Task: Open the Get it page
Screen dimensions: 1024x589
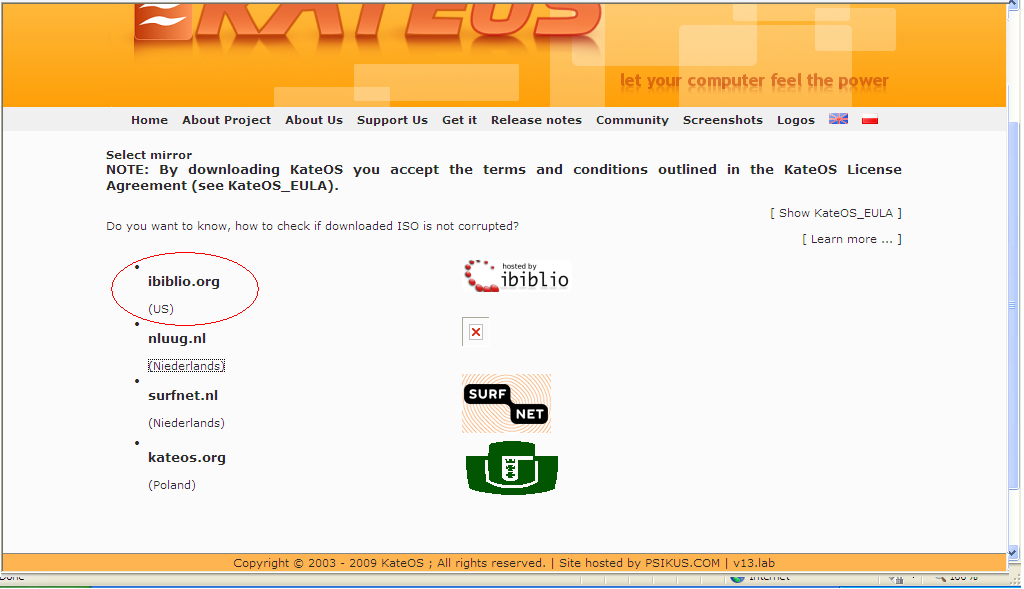Action: 459,120
